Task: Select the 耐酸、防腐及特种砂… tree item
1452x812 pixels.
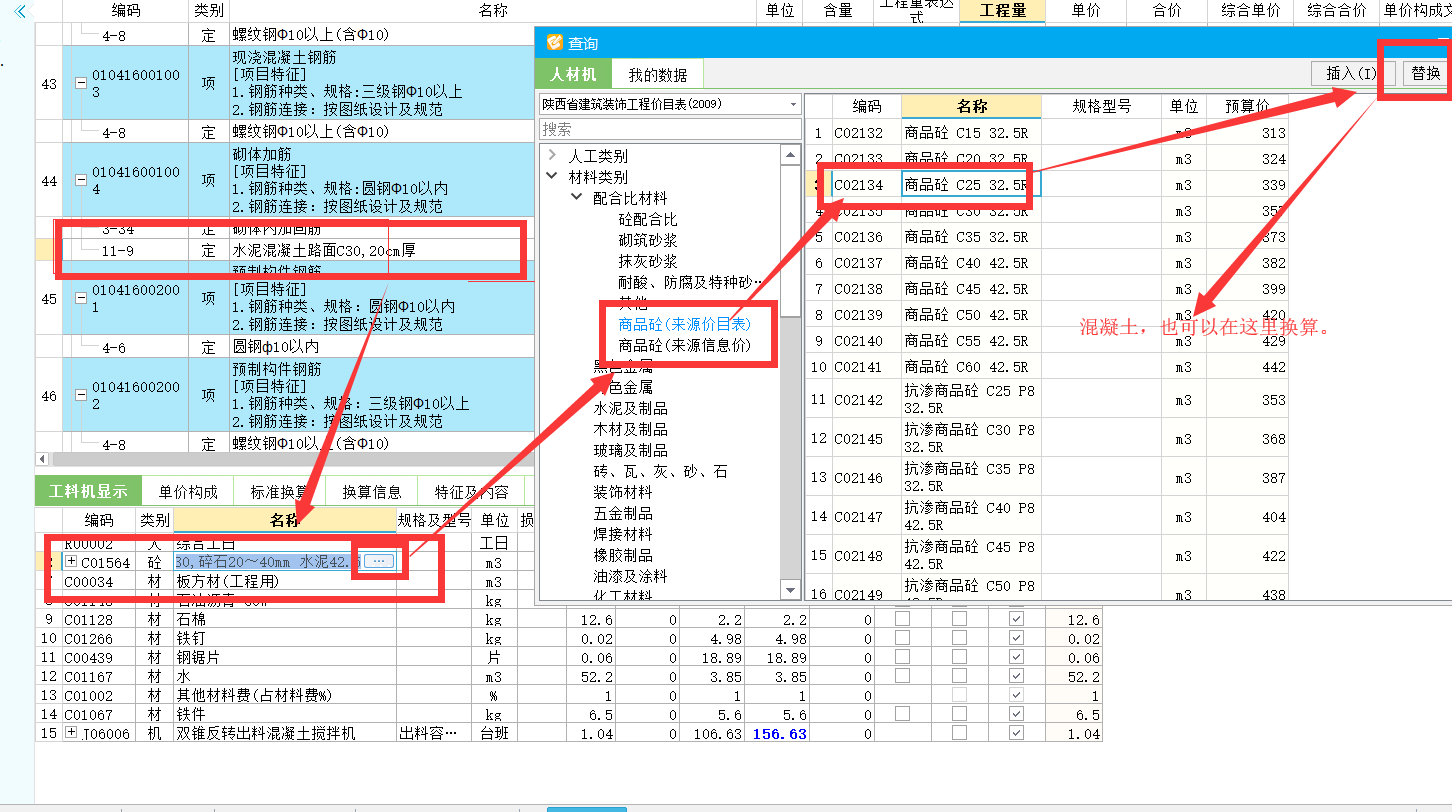Action: coord(690,282)
